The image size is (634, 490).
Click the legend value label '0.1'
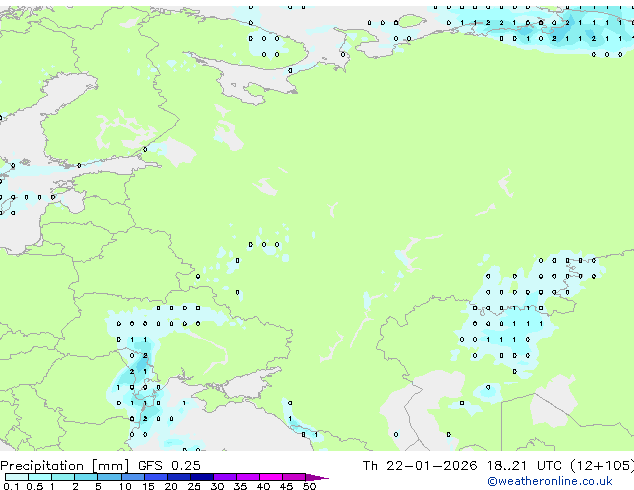[11, 486]
